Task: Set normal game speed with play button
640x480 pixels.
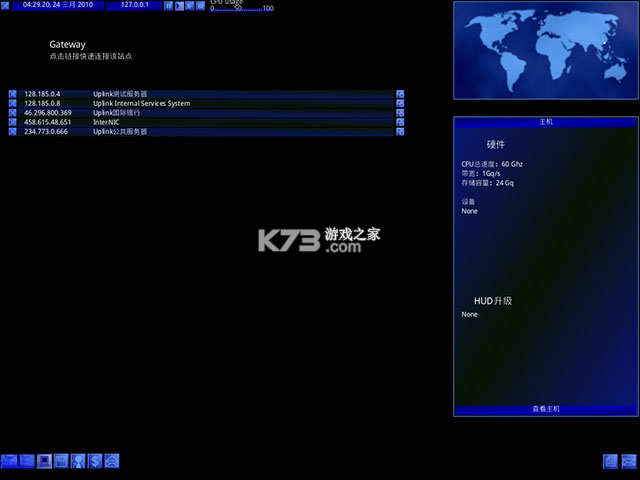Action: [179, 6]
